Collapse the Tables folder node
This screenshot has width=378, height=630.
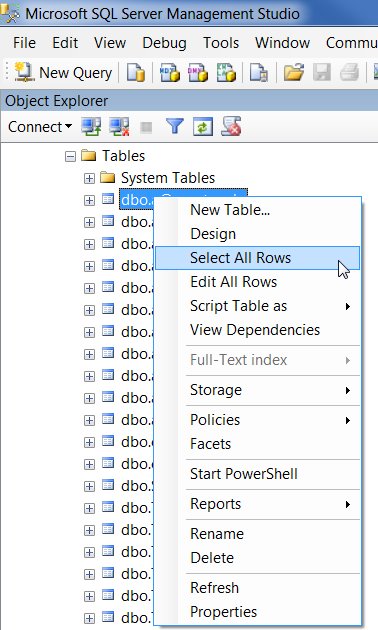70,156
